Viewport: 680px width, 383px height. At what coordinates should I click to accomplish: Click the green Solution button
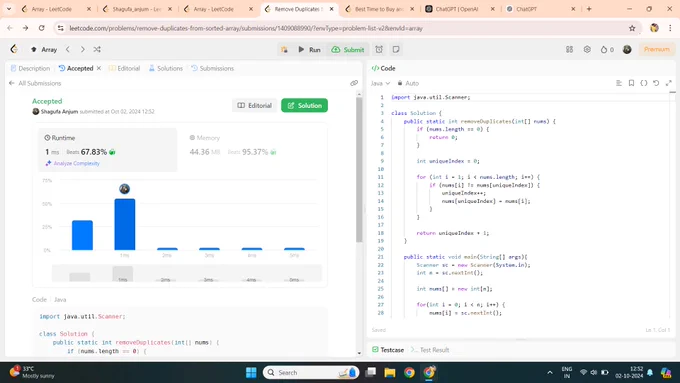coord(304,105)
